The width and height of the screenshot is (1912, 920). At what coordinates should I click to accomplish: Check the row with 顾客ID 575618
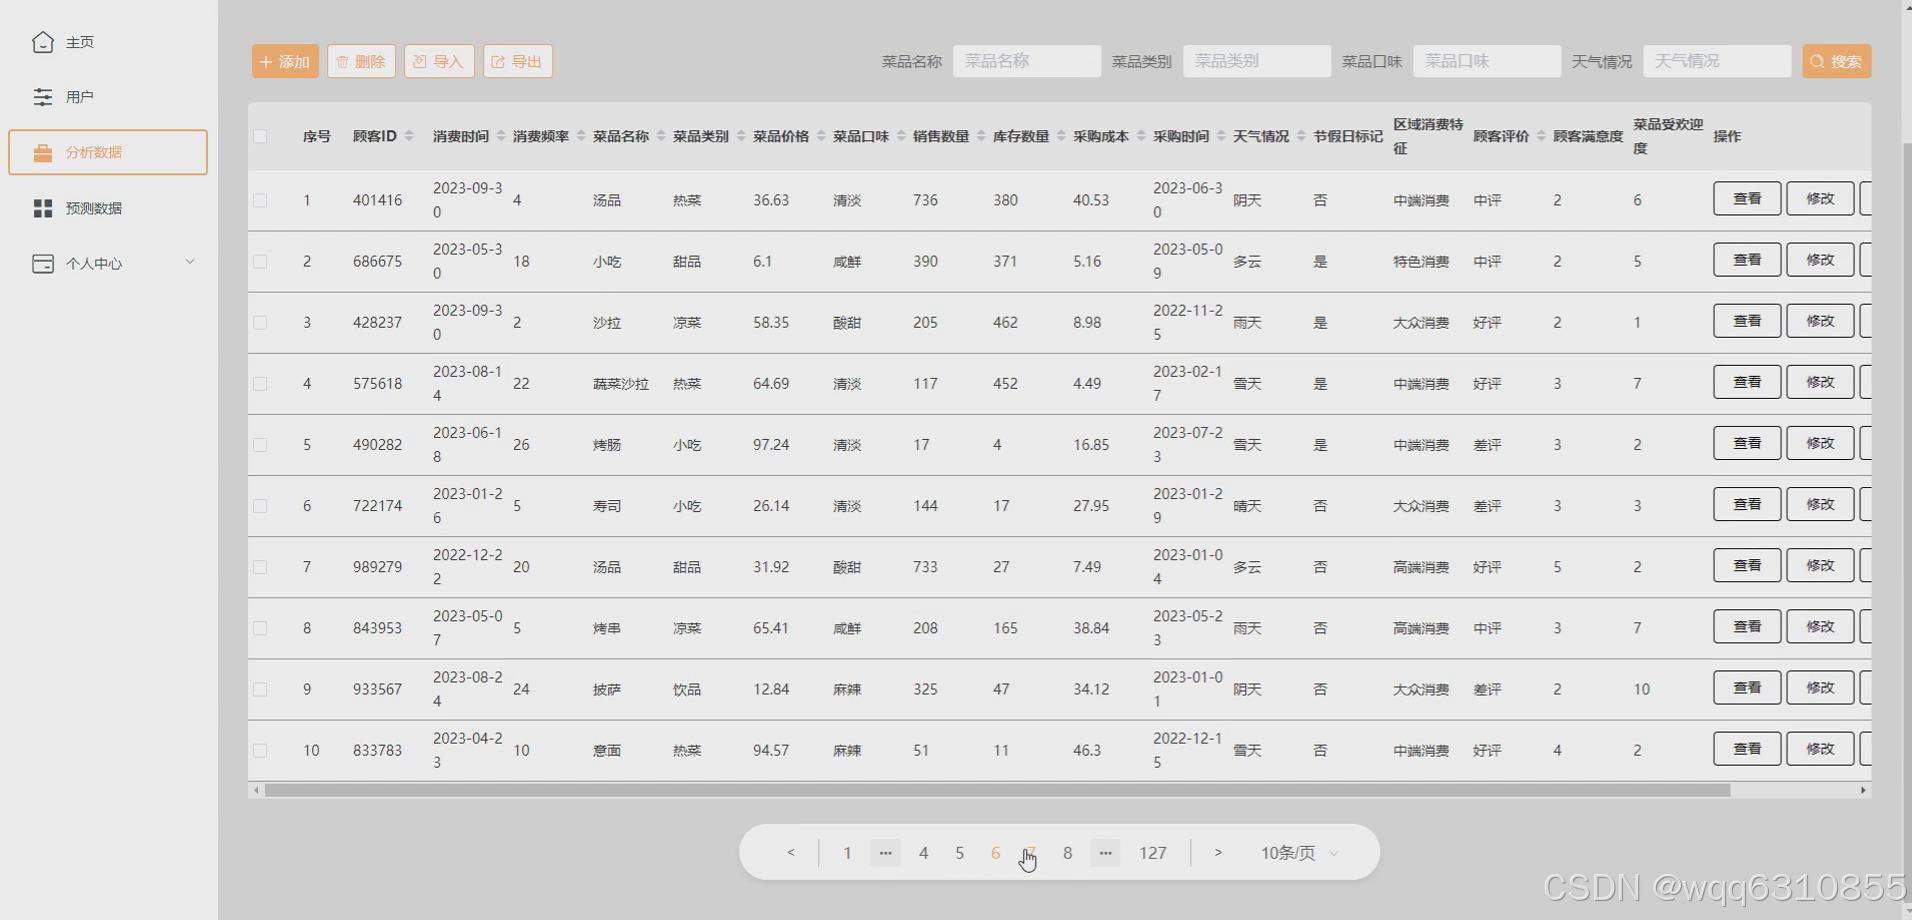[x=260, y=383]
